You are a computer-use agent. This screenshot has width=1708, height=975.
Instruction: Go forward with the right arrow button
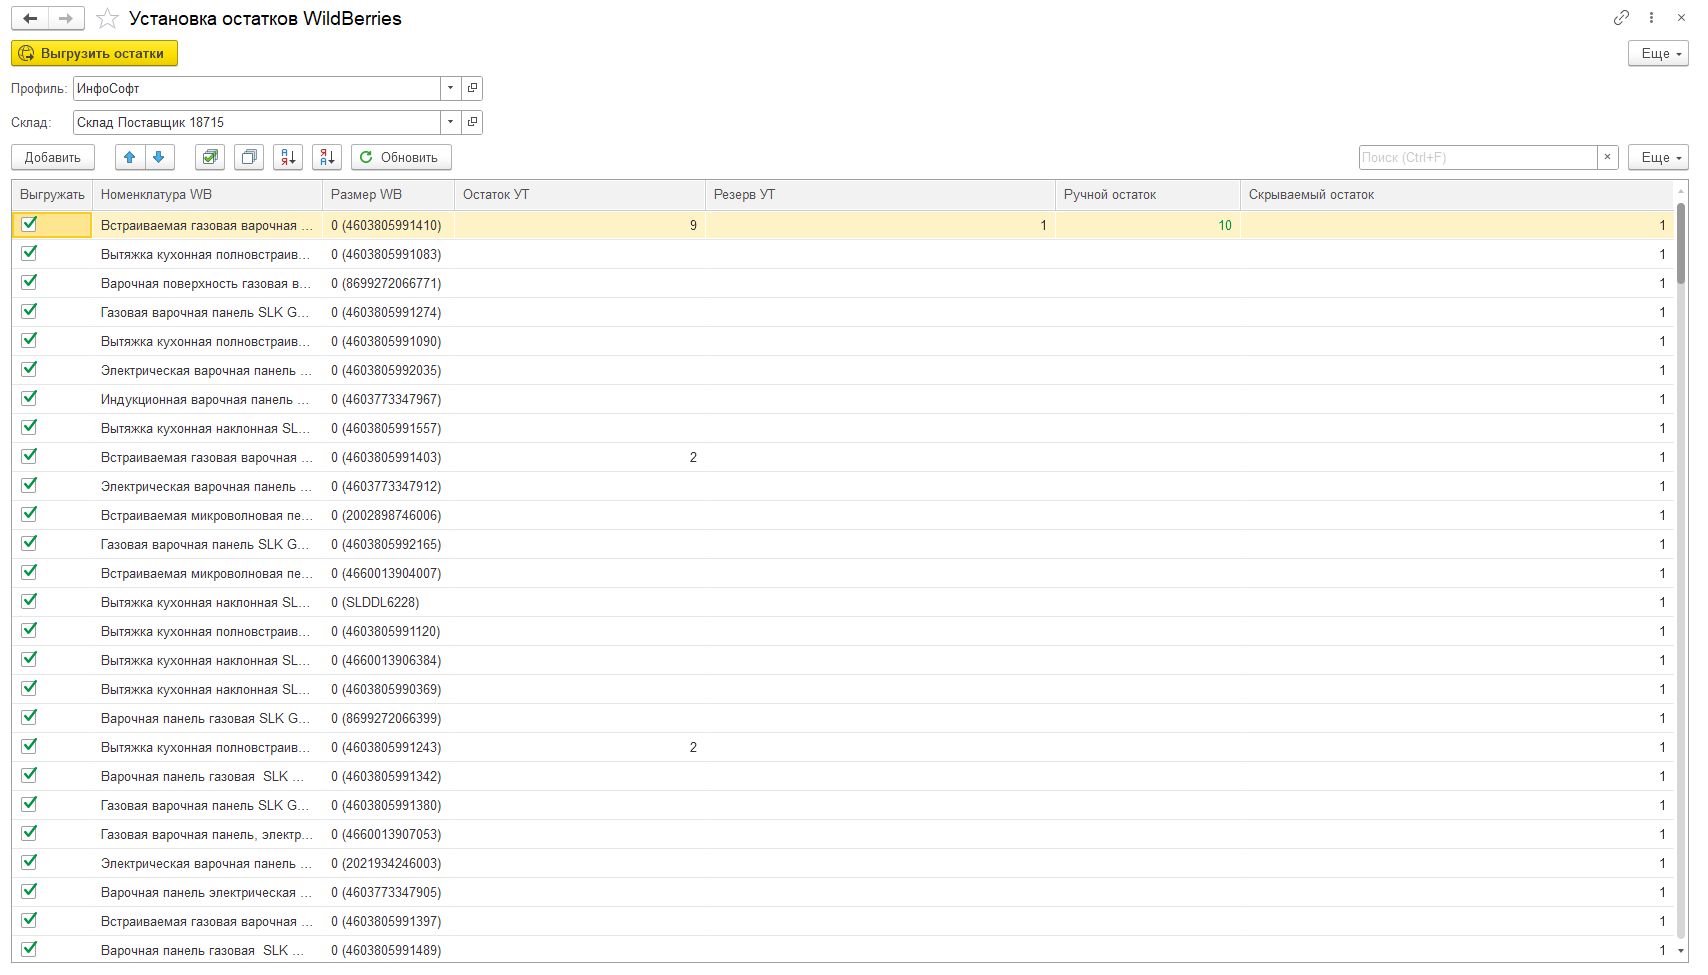click(66, 18)
